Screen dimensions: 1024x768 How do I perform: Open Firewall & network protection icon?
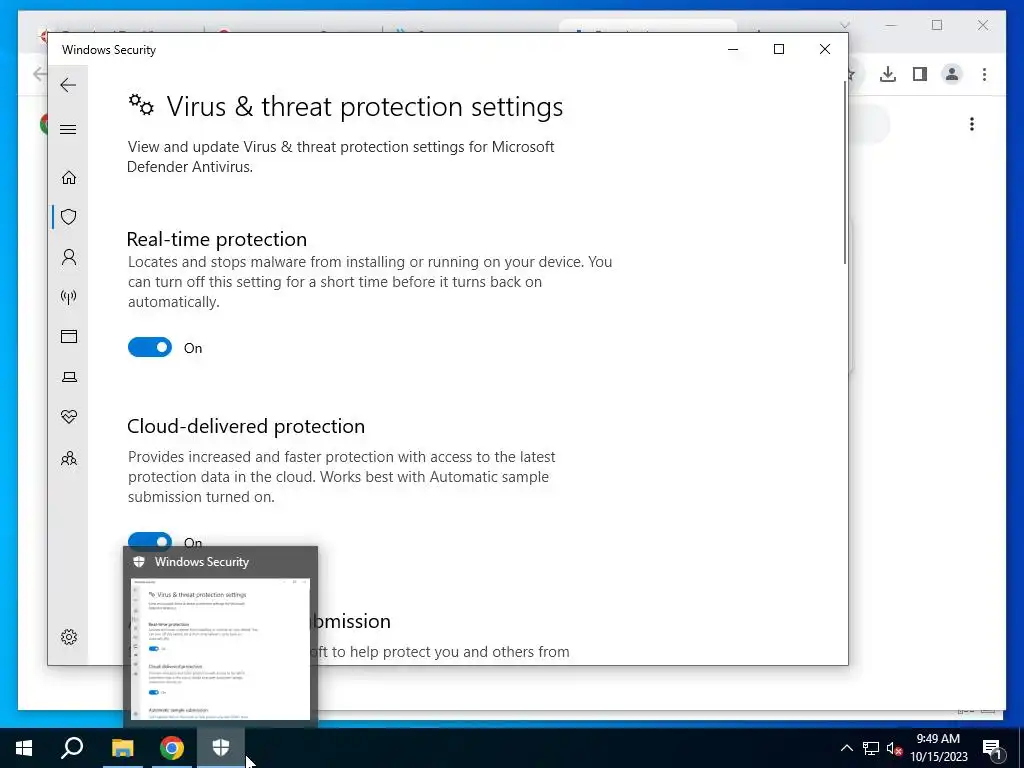tap(69, 297)
